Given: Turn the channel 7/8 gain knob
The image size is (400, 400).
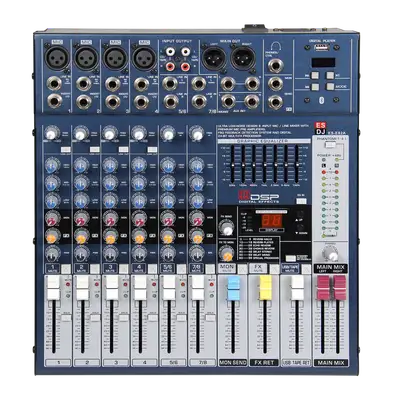Looking at the screenshot, I should (197, 134).
